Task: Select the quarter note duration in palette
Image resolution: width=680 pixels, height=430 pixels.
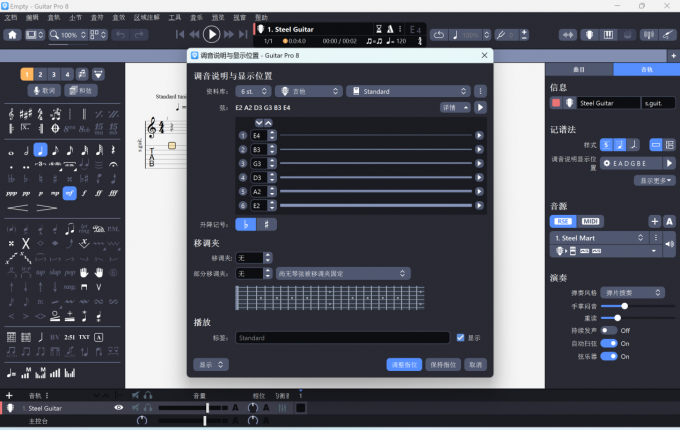Action: click(x=40, y=150)
